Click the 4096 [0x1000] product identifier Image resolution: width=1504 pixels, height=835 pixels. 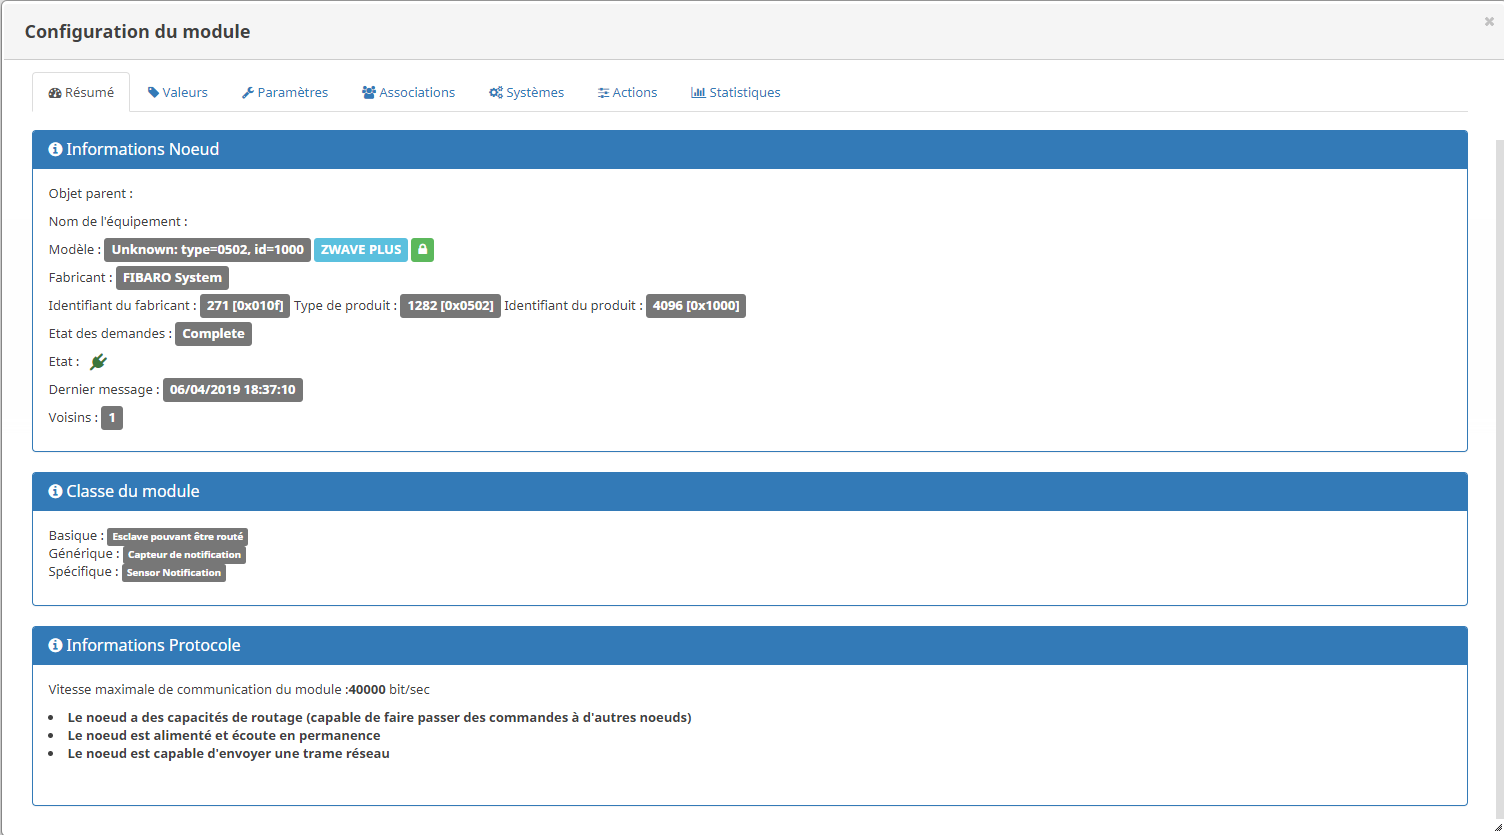click(696, 306)
